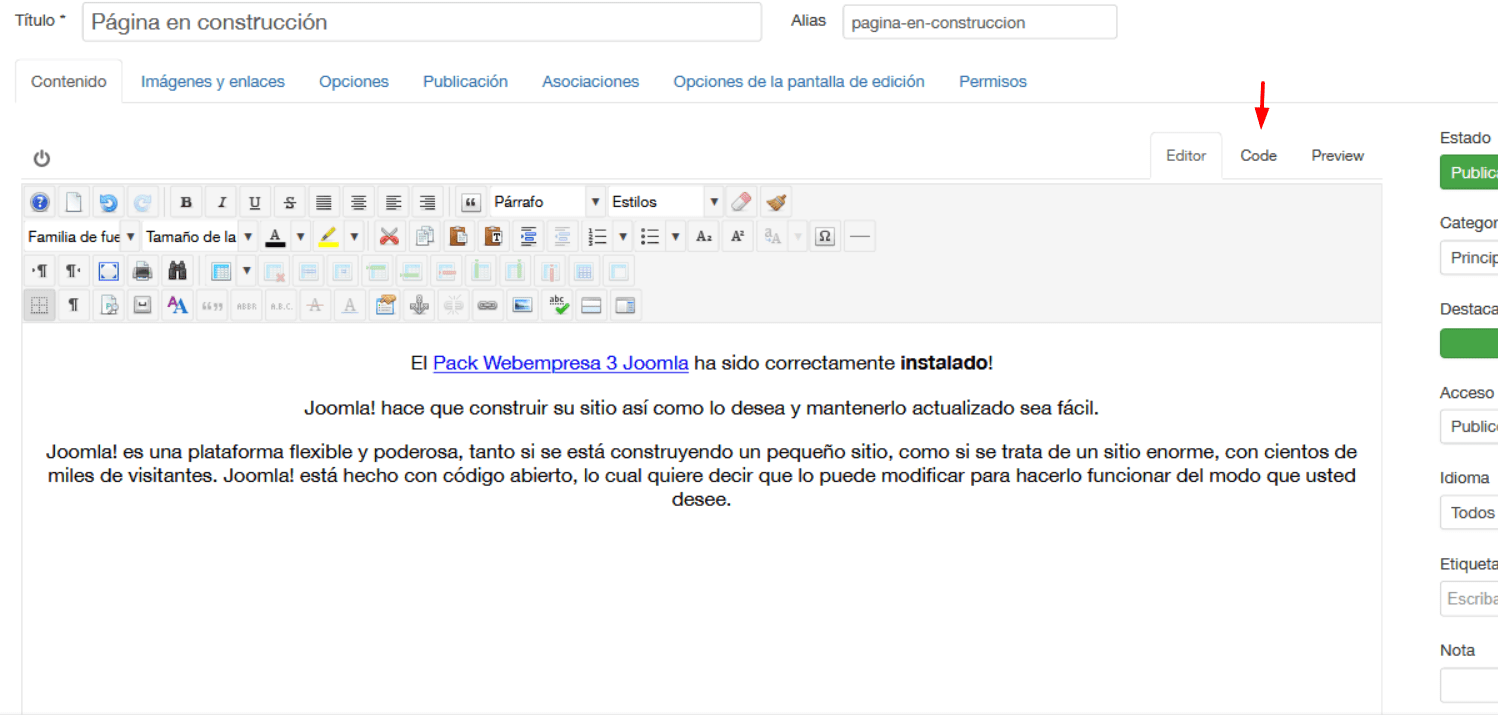Image resolution: width=1498 pixels, height=715 pixels.
Task: Click the paragraph starting 'Joomla! hace que construir'
Action: [702, 408]
